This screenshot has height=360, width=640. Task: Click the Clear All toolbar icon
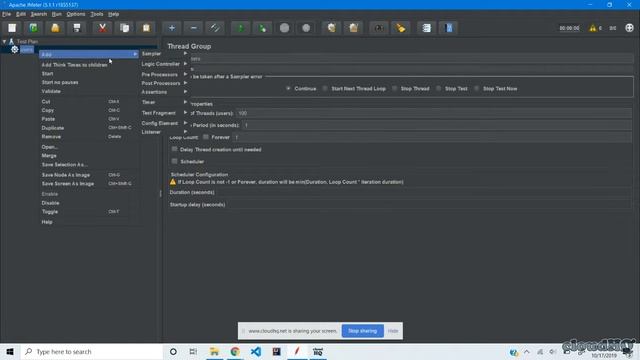point(353,28)
